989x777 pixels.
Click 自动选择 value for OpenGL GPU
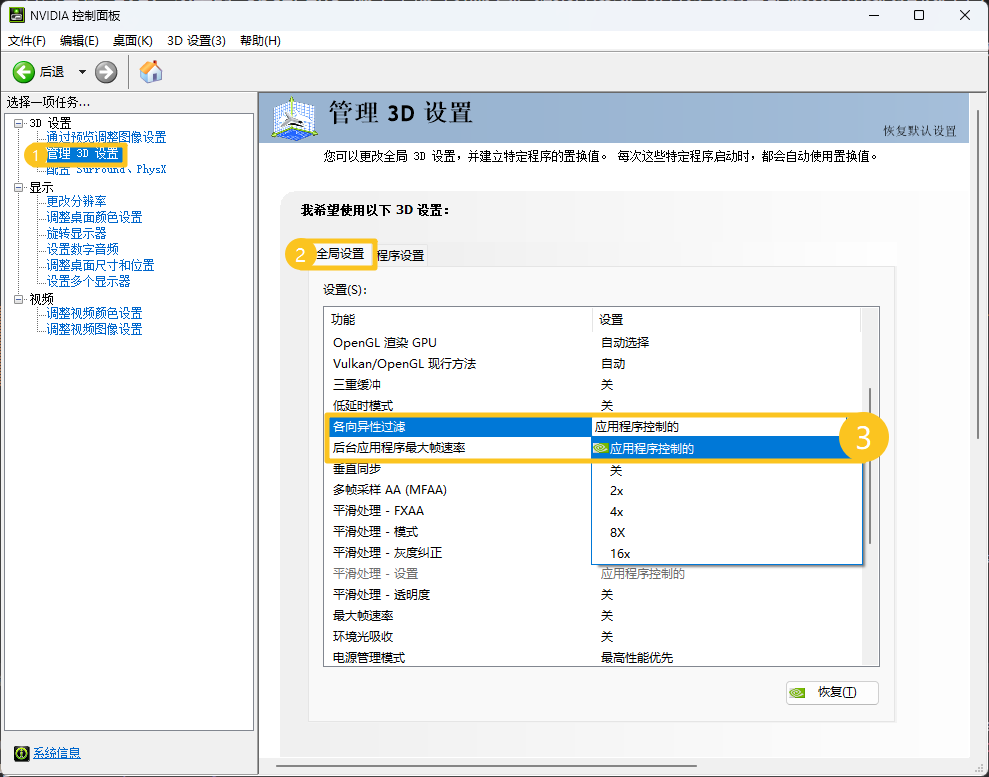coord(625,342)
